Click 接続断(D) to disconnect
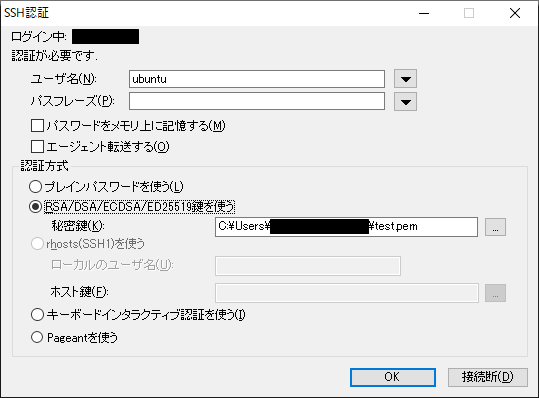The width and height of the screenshot is (539, 398). (x=488, y=377)
